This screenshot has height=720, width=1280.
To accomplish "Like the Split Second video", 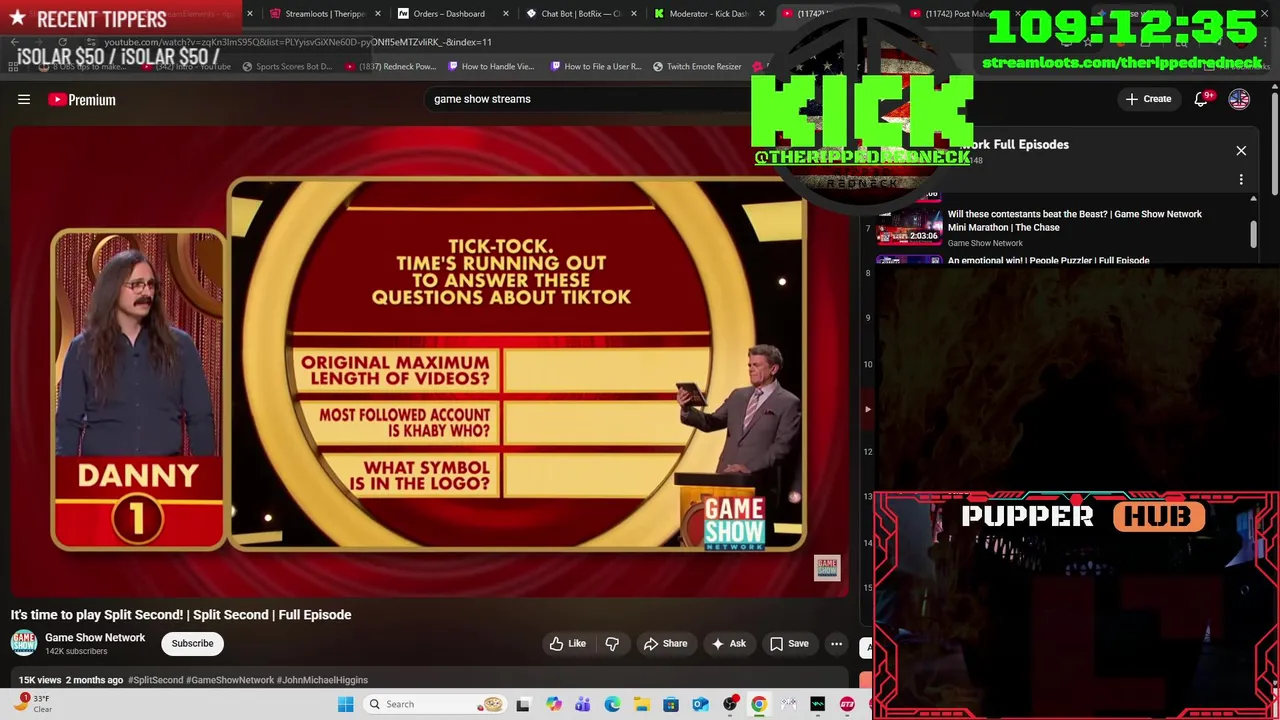I will [x=567, y=644].
